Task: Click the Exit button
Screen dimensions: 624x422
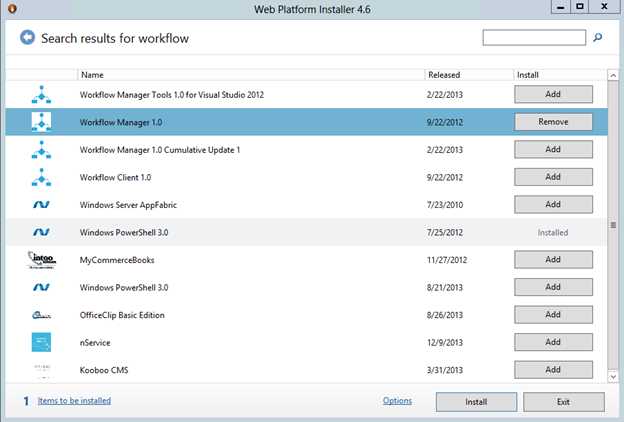Action: point(564,402)
